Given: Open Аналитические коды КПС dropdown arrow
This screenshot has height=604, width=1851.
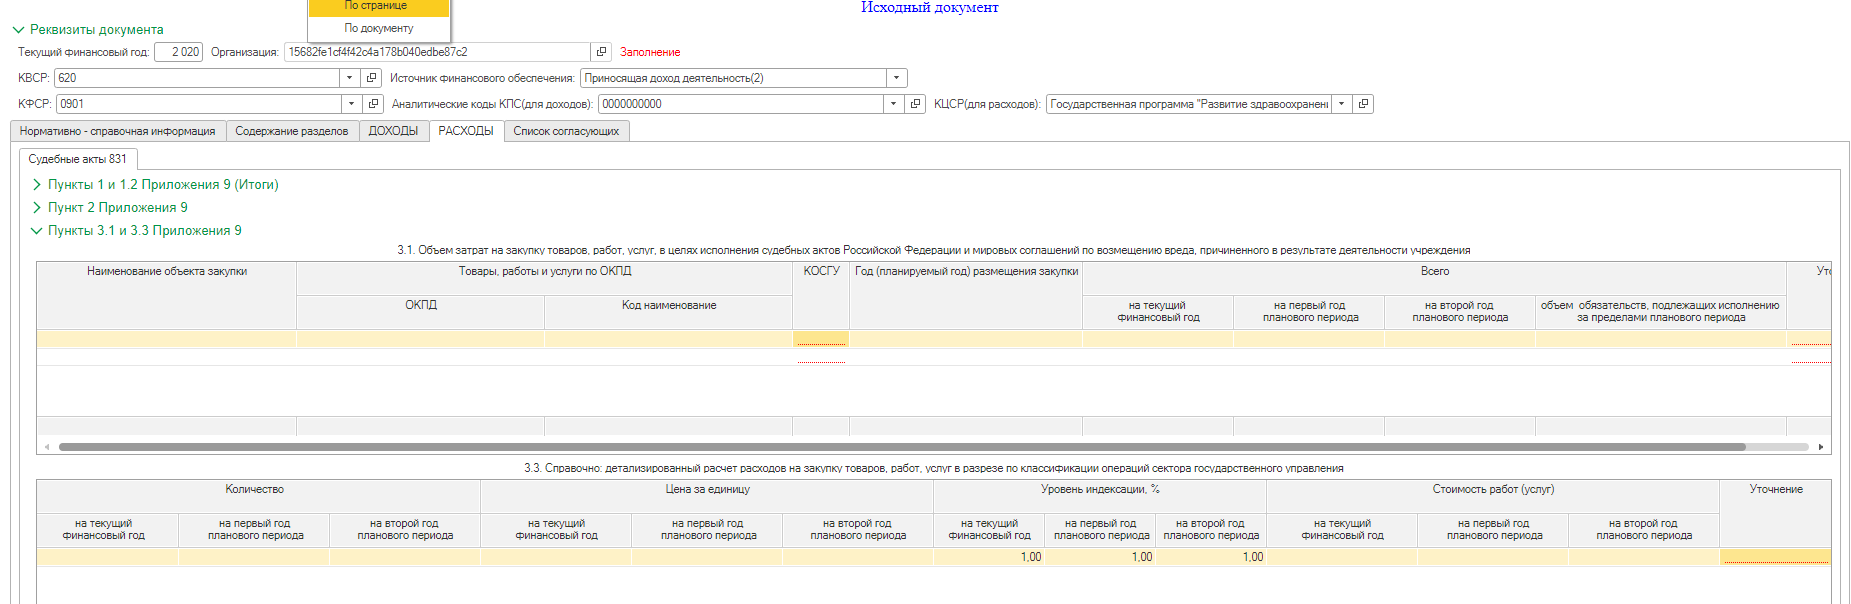Looking at the screenshot, I should coord(893,104).
